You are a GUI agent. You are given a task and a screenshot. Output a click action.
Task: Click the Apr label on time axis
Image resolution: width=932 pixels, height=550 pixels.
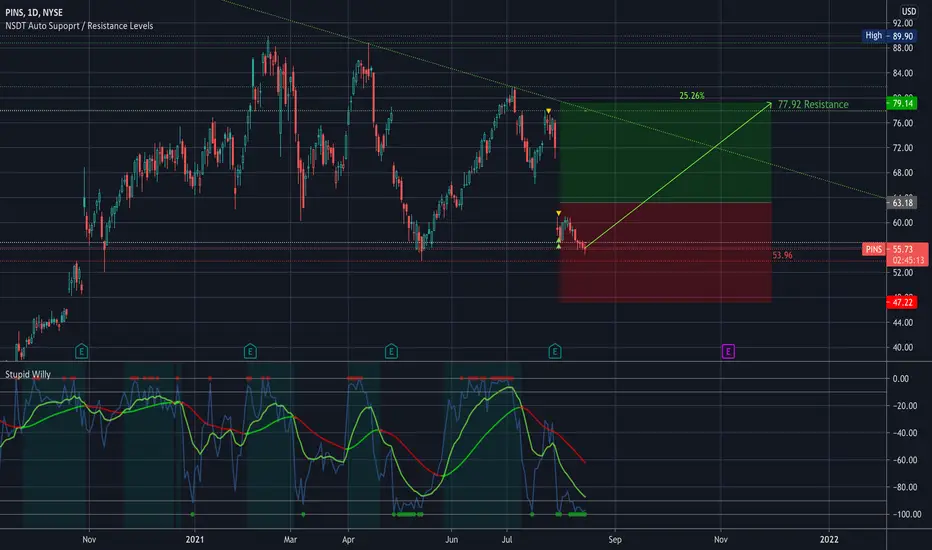pyautogui.click(x=348, y=539)
